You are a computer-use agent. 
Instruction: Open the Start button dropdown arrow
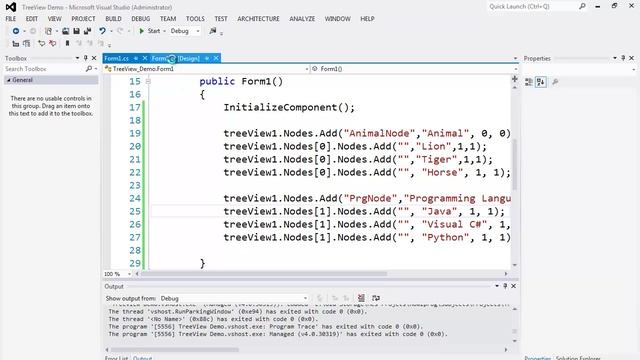[x=164, y=31]
